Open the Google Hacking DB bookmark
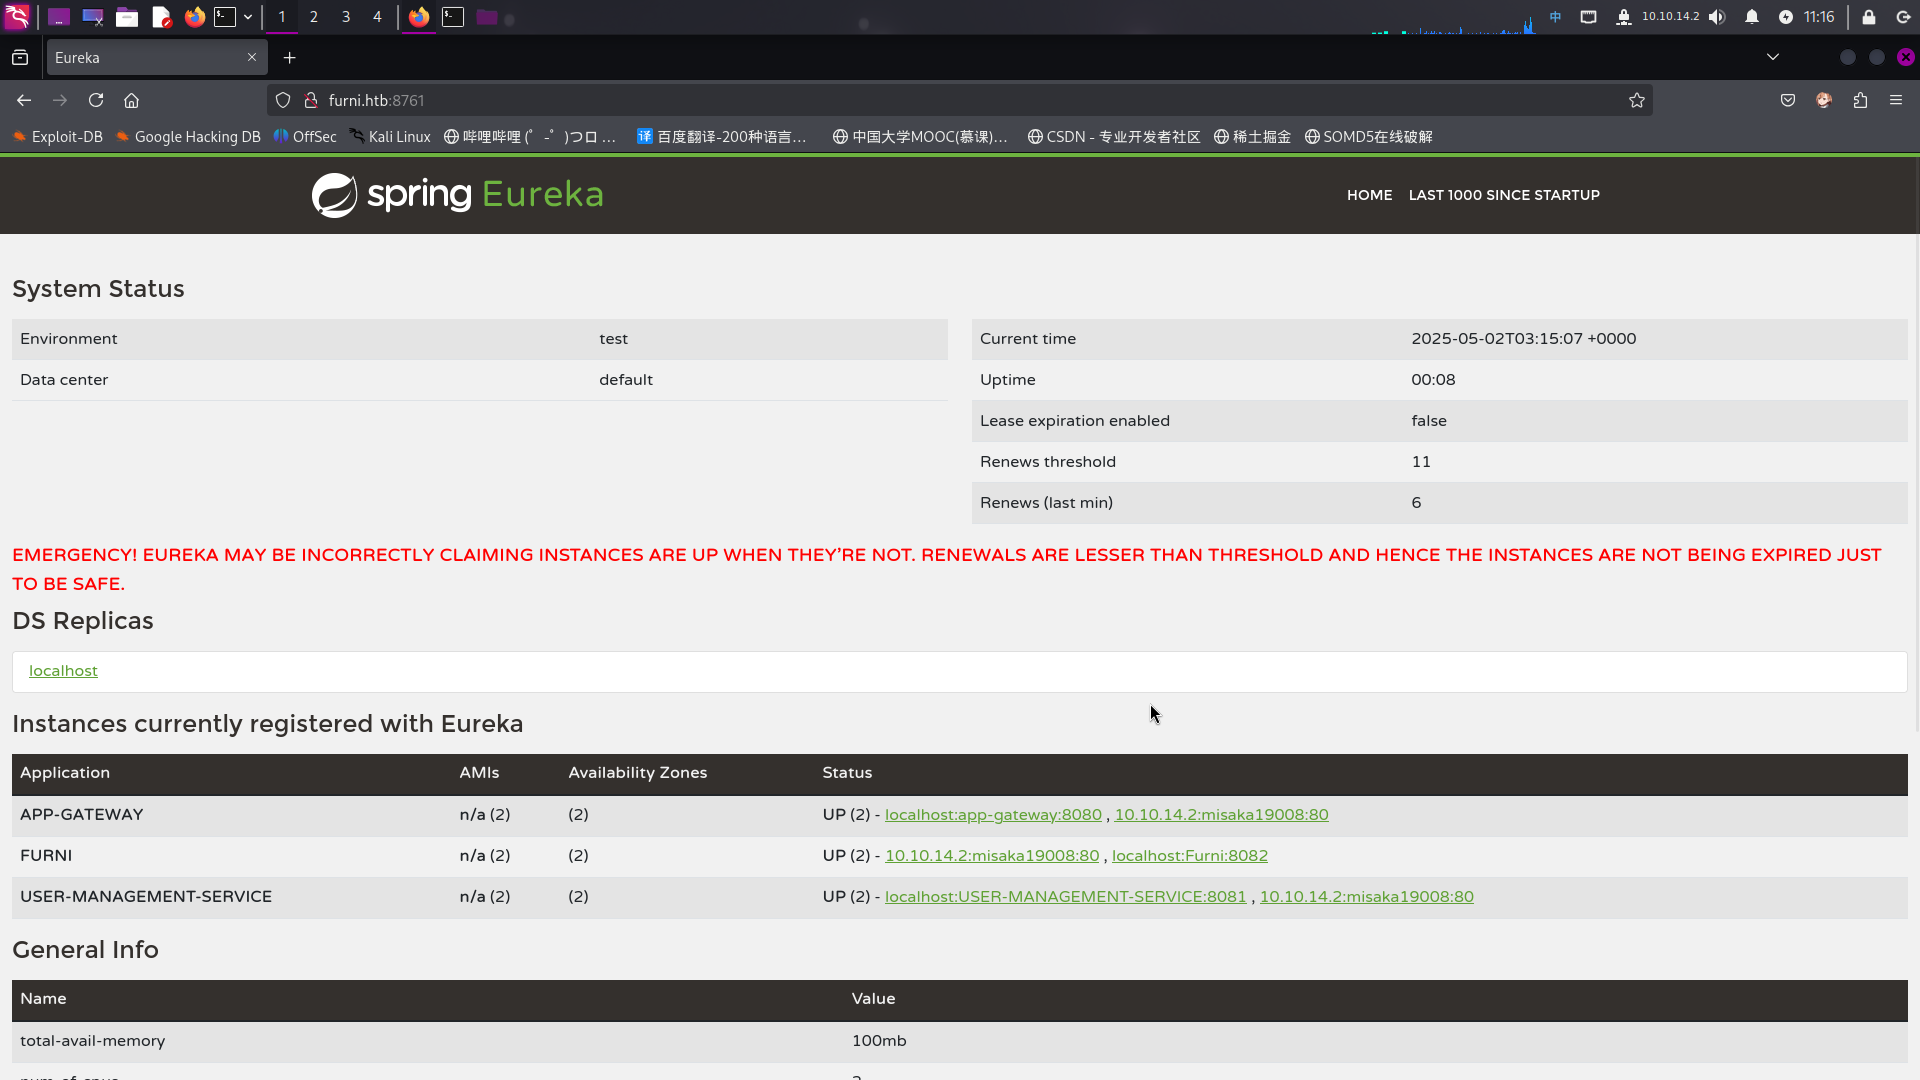 (x=188, y=137)
